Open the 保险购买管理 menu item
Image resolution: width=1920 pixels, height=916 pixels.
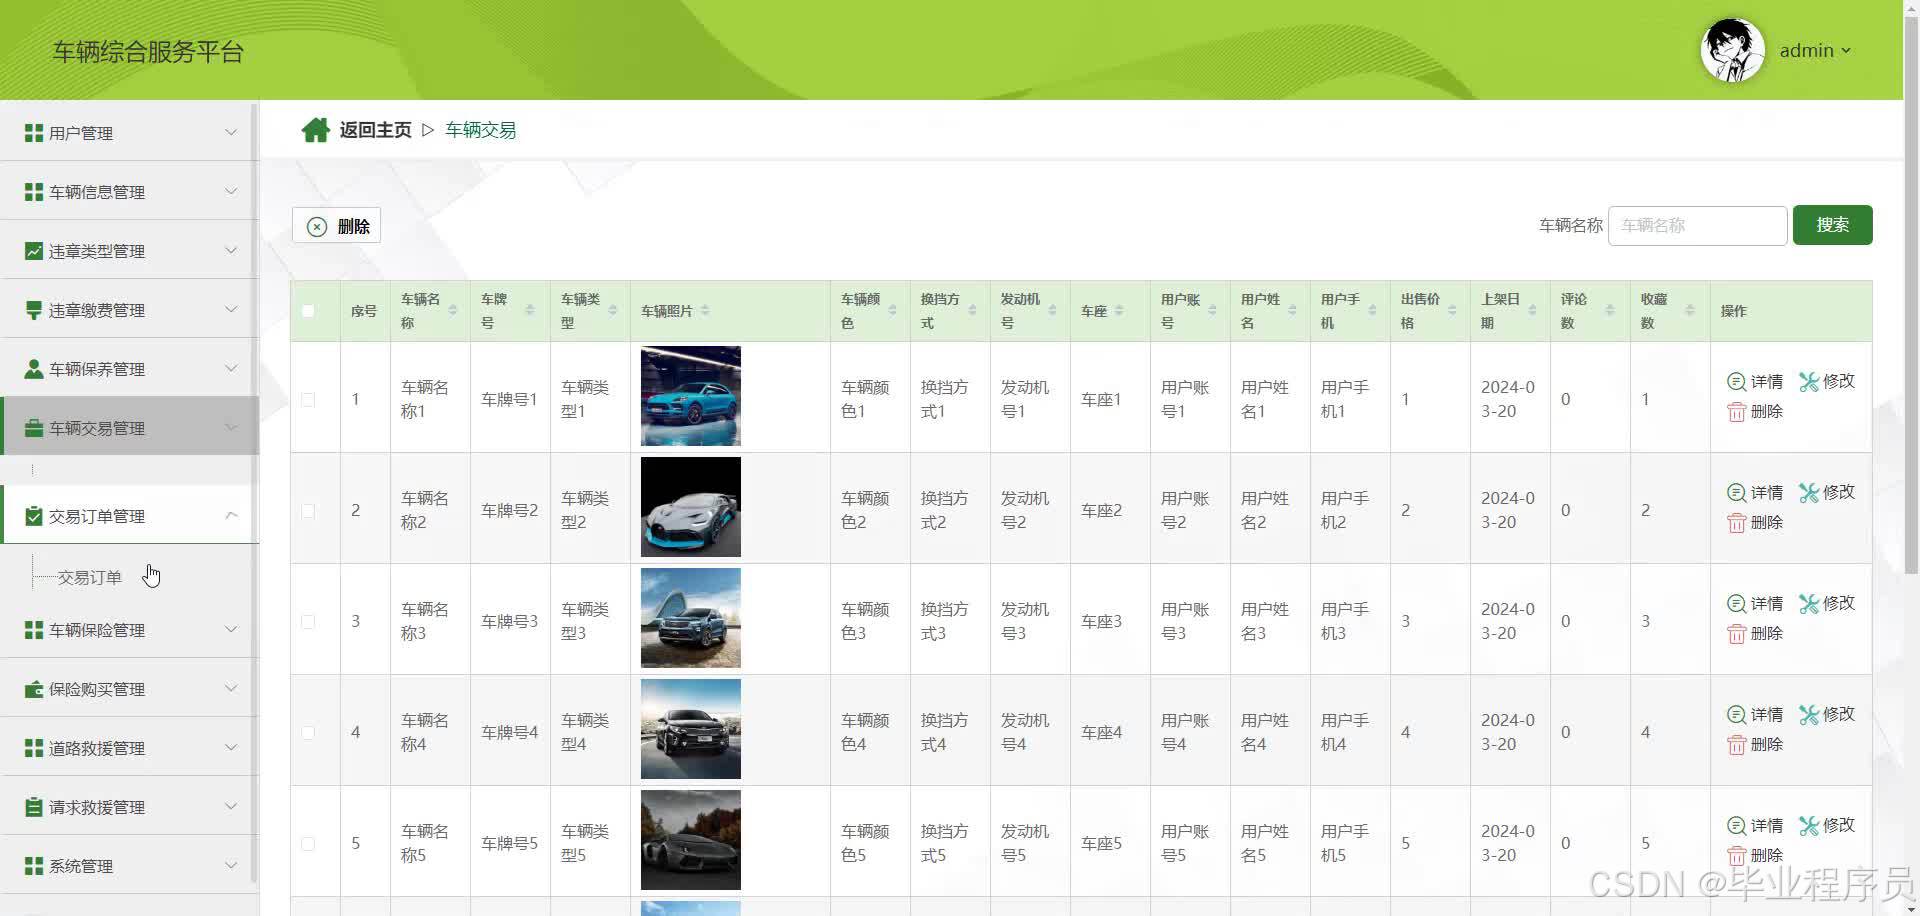(130, 689)
